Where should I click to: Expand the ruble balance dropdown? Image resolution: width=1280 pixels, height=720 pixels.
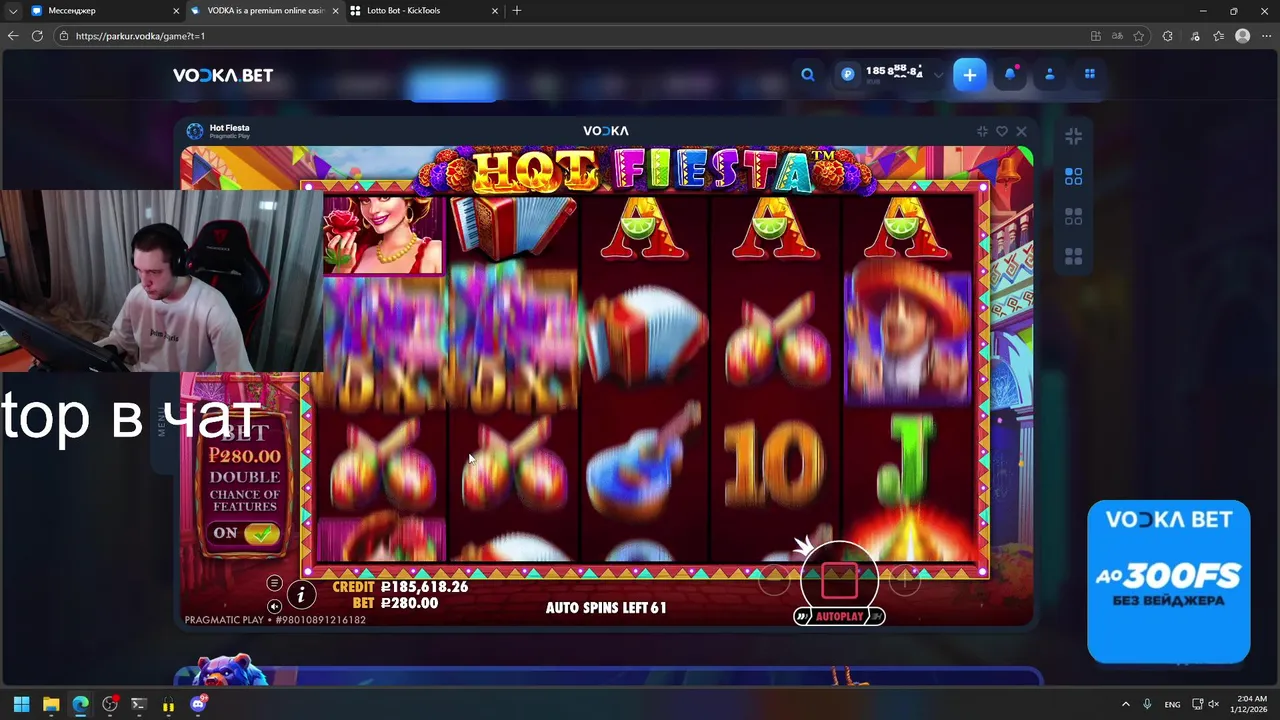tap(938, 75)
